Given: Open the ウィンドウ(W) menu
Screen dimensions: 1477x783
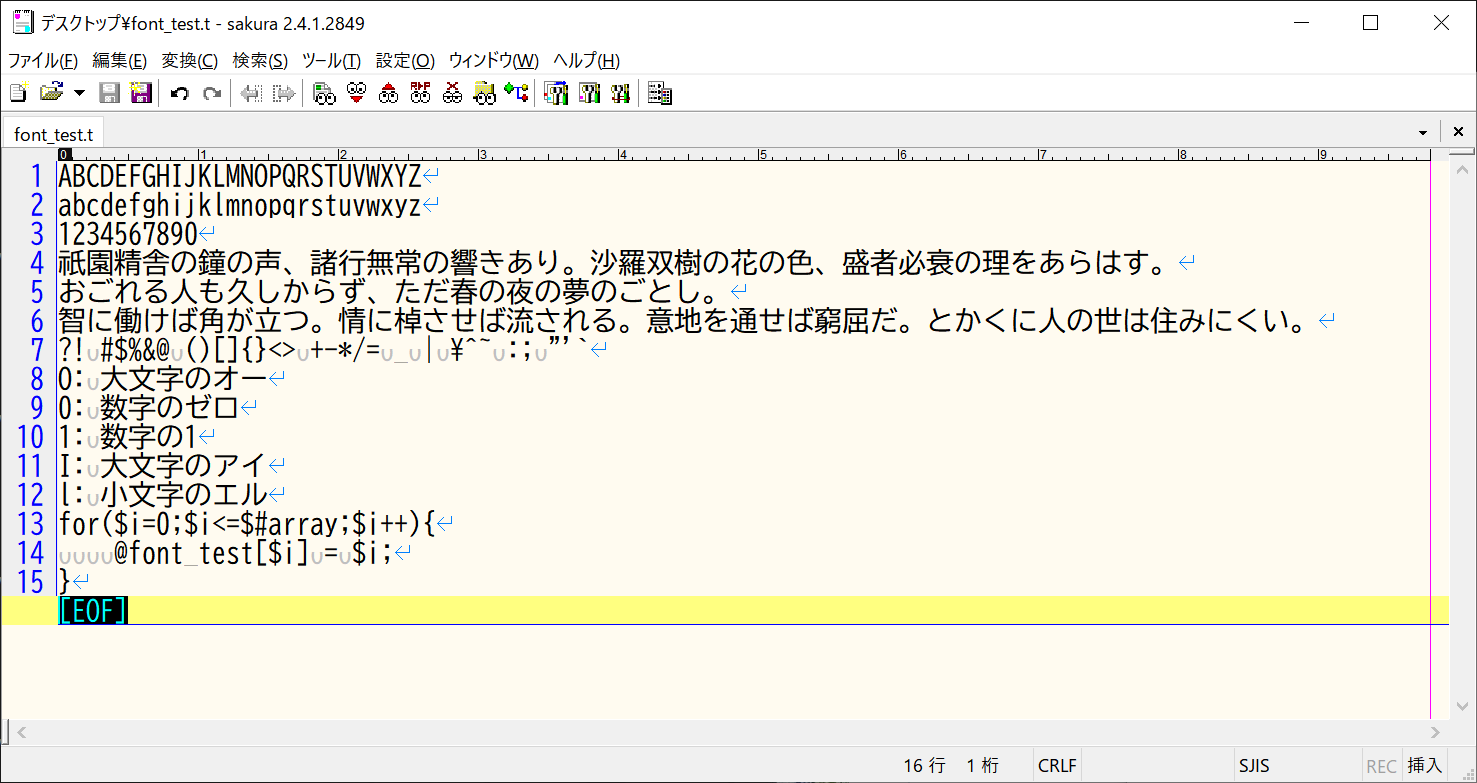Looking at the screenshot, I should pyautogui.click(x=493, y=60).
